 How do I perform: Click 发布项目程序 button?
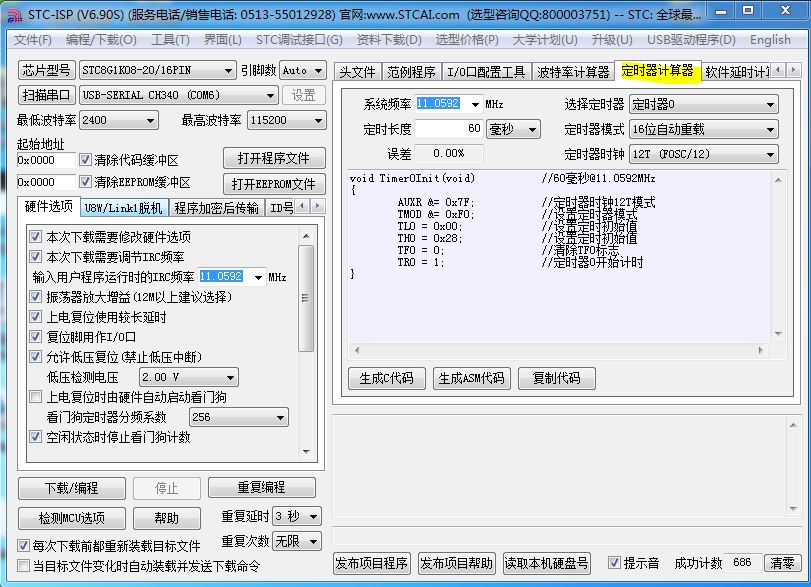click(x=372, y=563)
